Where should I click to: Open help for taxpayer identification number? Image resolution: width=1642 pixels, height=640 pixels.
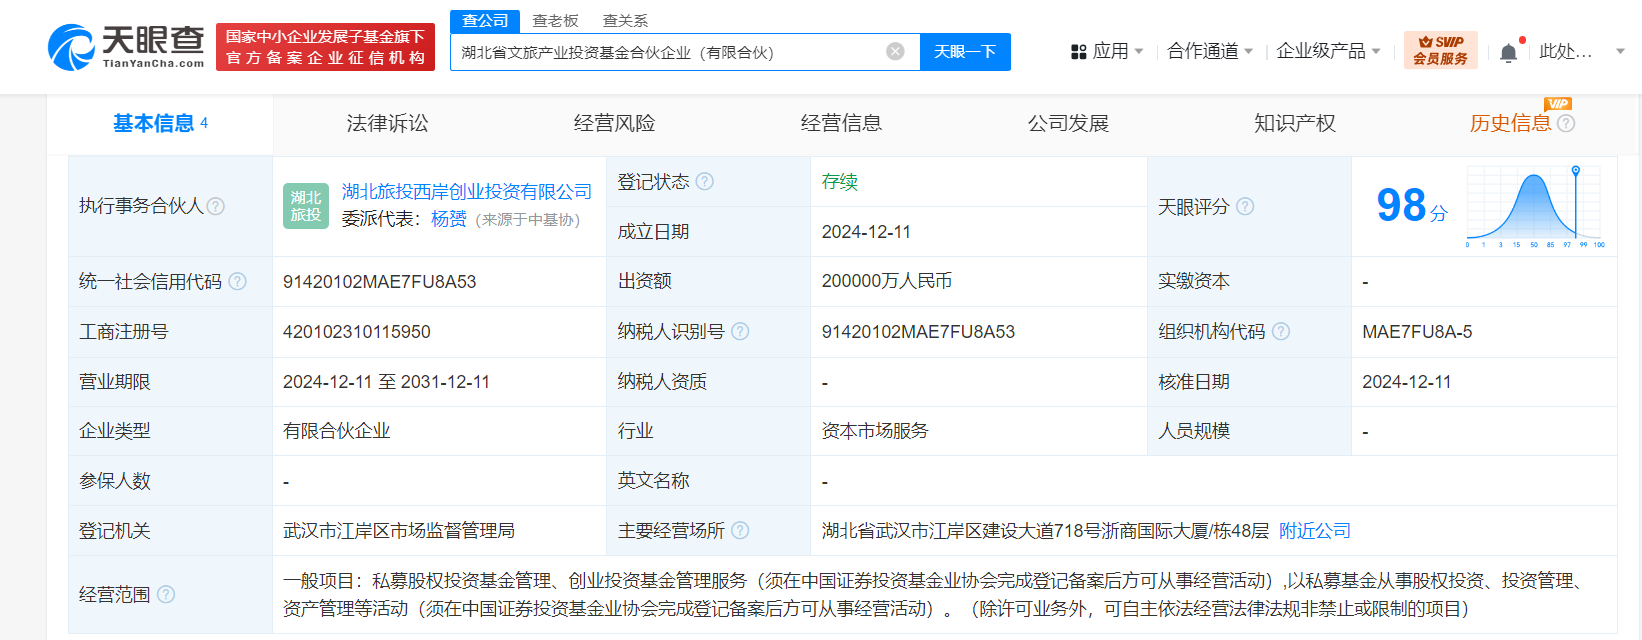(740, 331)
